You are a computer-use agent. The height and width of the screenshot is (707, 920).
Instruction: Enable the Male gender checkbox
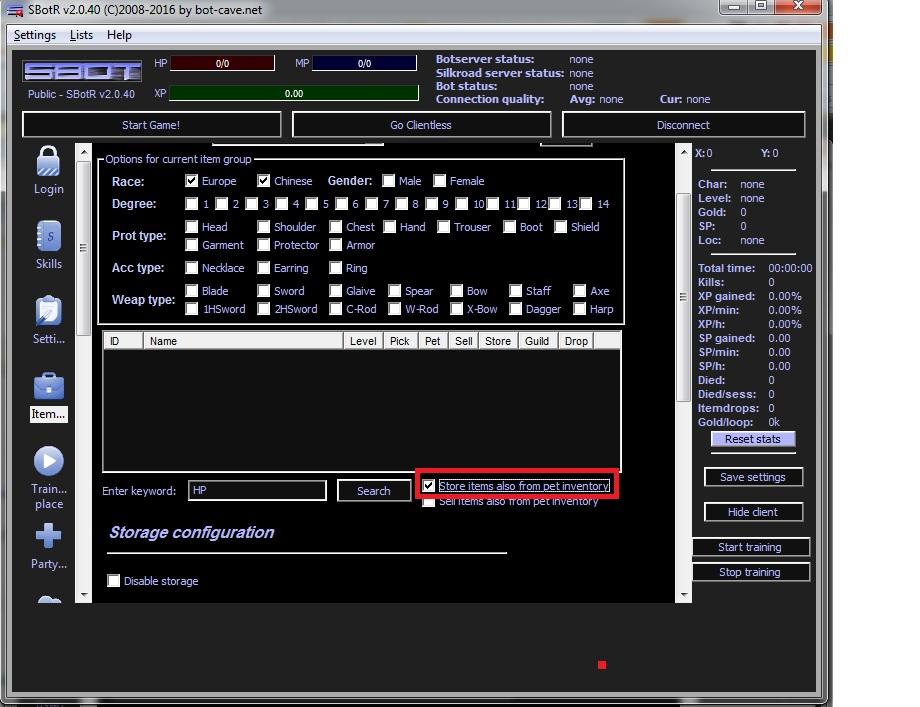coord(388,181)
